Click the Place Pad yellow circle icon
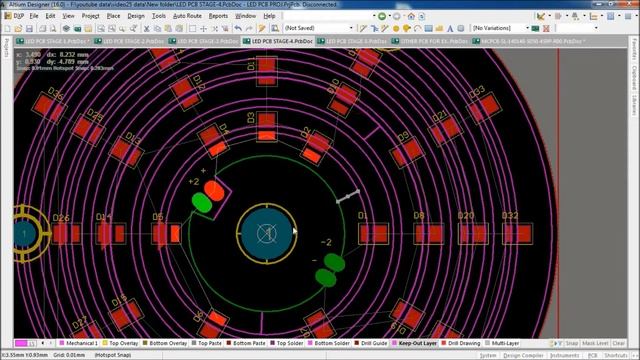The image size is (640, 360). (396, 29)
